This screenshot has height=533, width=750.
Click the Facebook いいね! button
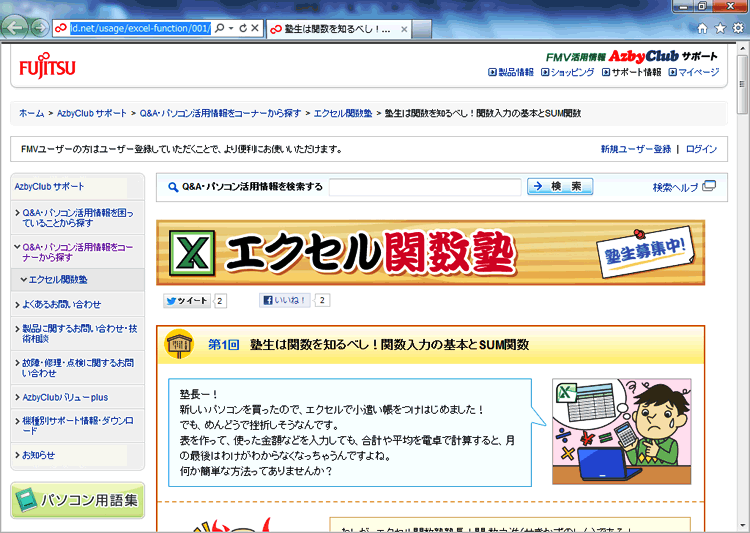pos(285,300)
